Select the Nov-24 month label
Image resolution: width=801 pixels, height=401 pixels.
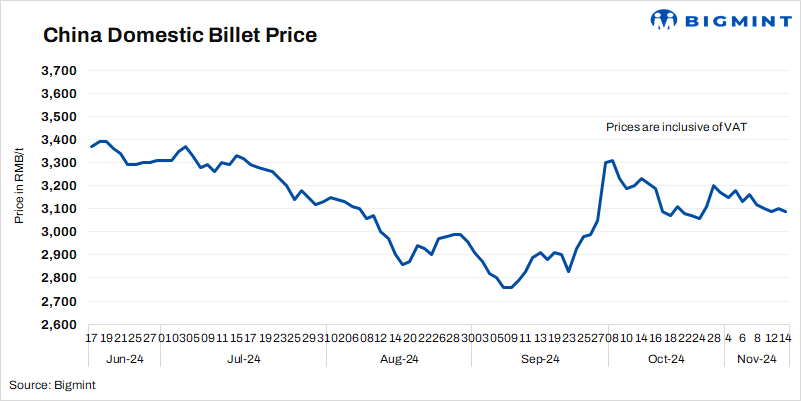click(x=757, y=359)
